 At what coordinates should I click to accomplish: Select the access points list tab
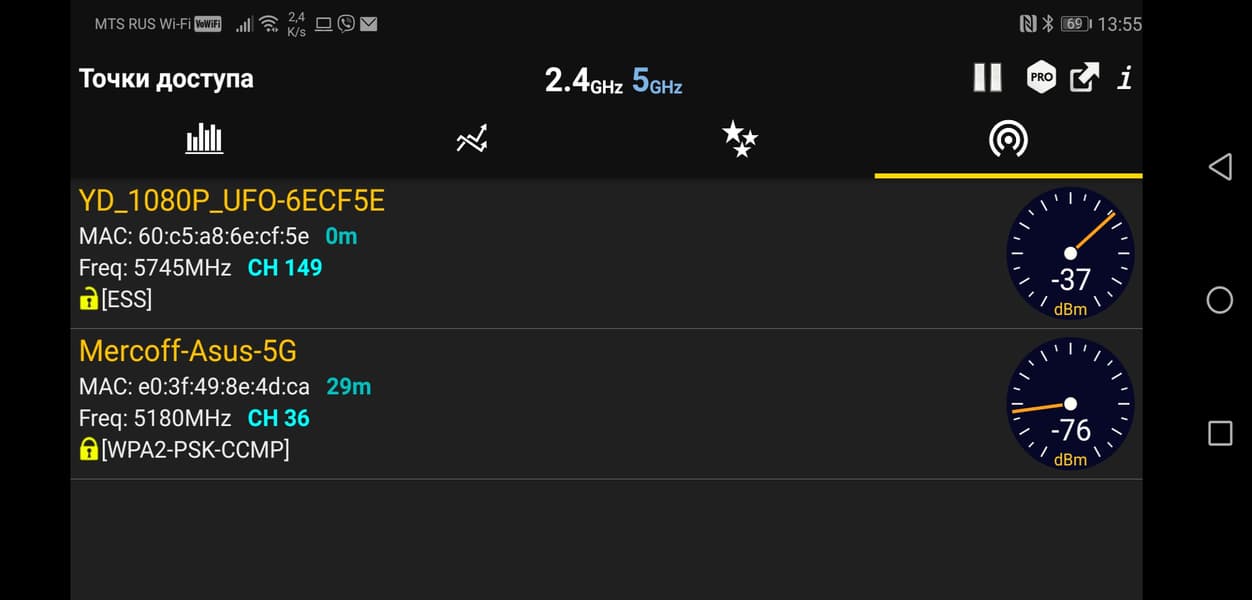click(x=1008, y=140)
